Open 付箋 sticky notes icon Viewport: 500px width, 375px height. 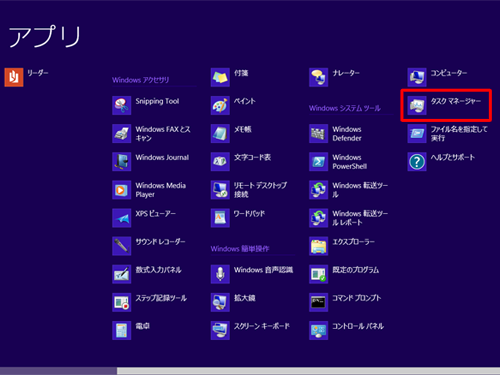tap(220, 77)
